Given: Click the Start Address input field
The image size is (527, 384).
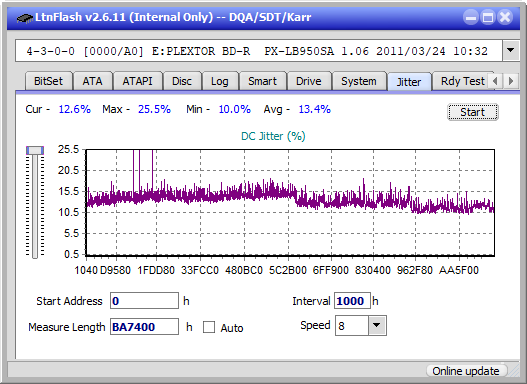Looking at the screenshot, I should 145,301.
